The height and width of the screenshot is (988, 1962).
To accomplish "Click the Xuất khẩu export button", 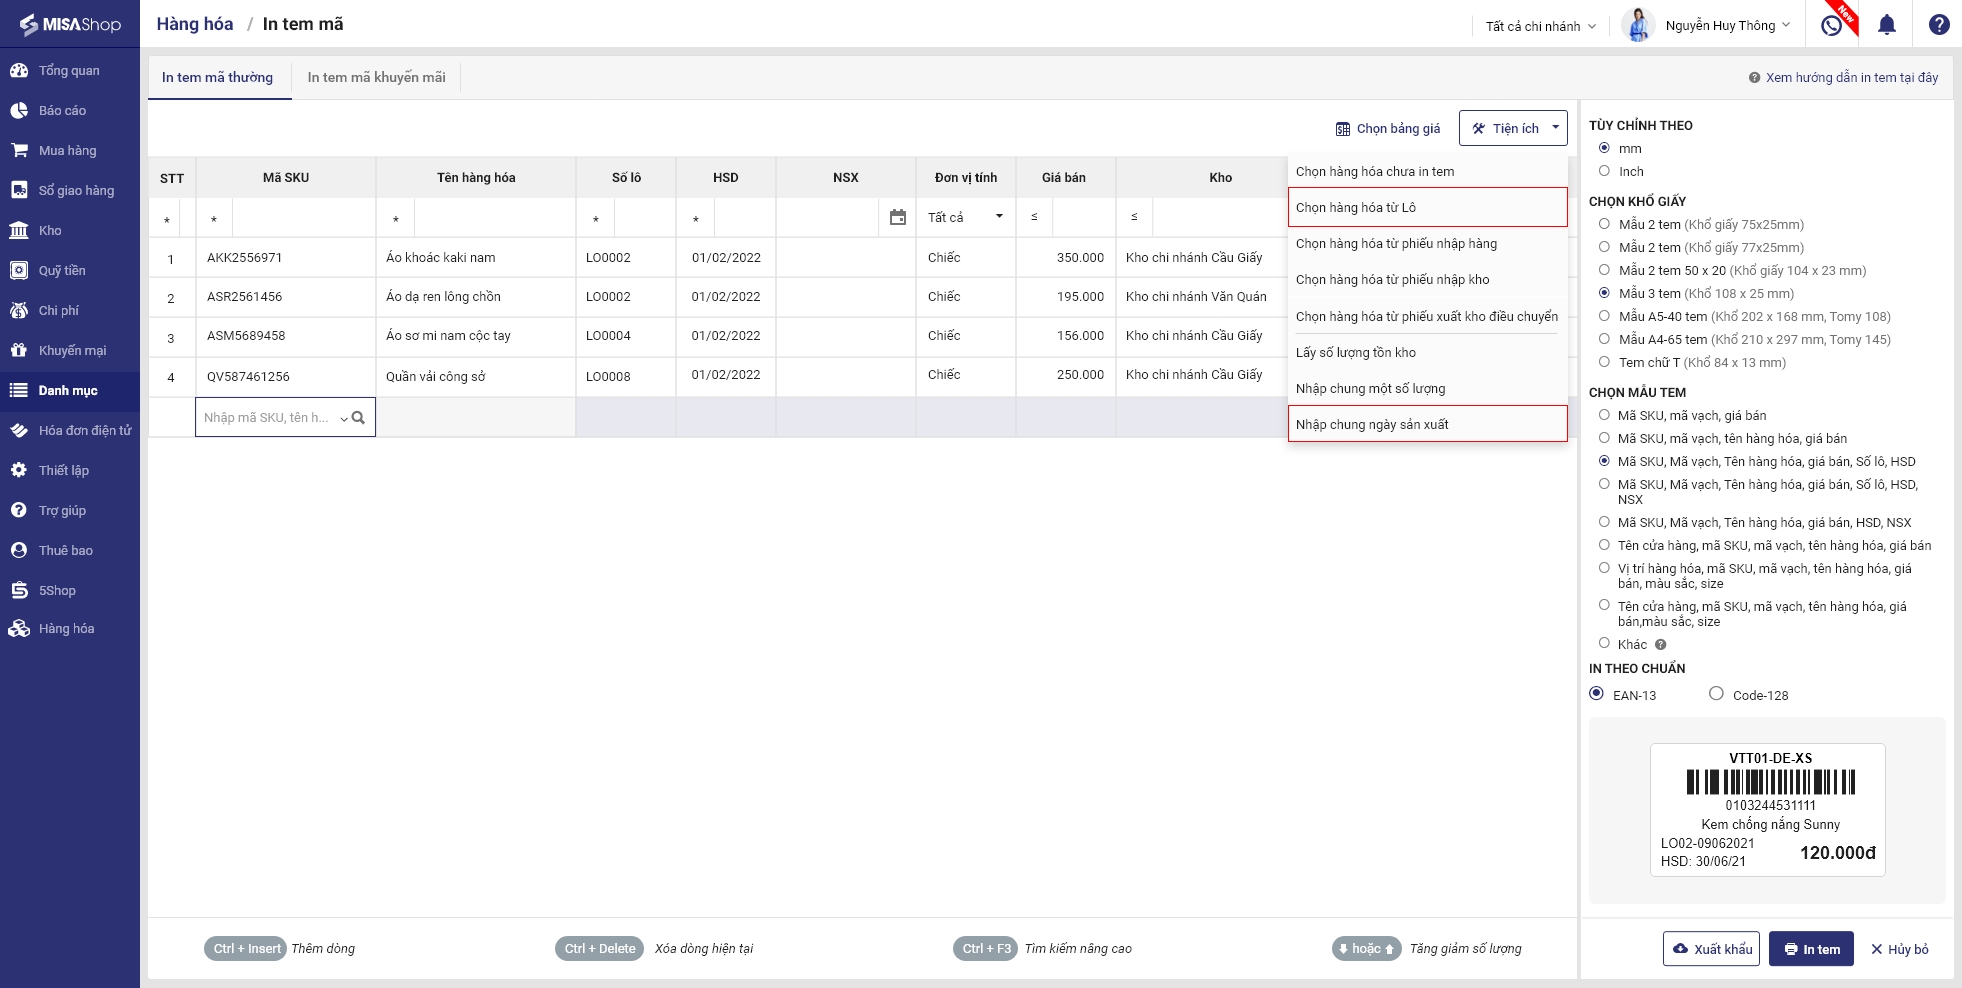I will click(1711, 949).
